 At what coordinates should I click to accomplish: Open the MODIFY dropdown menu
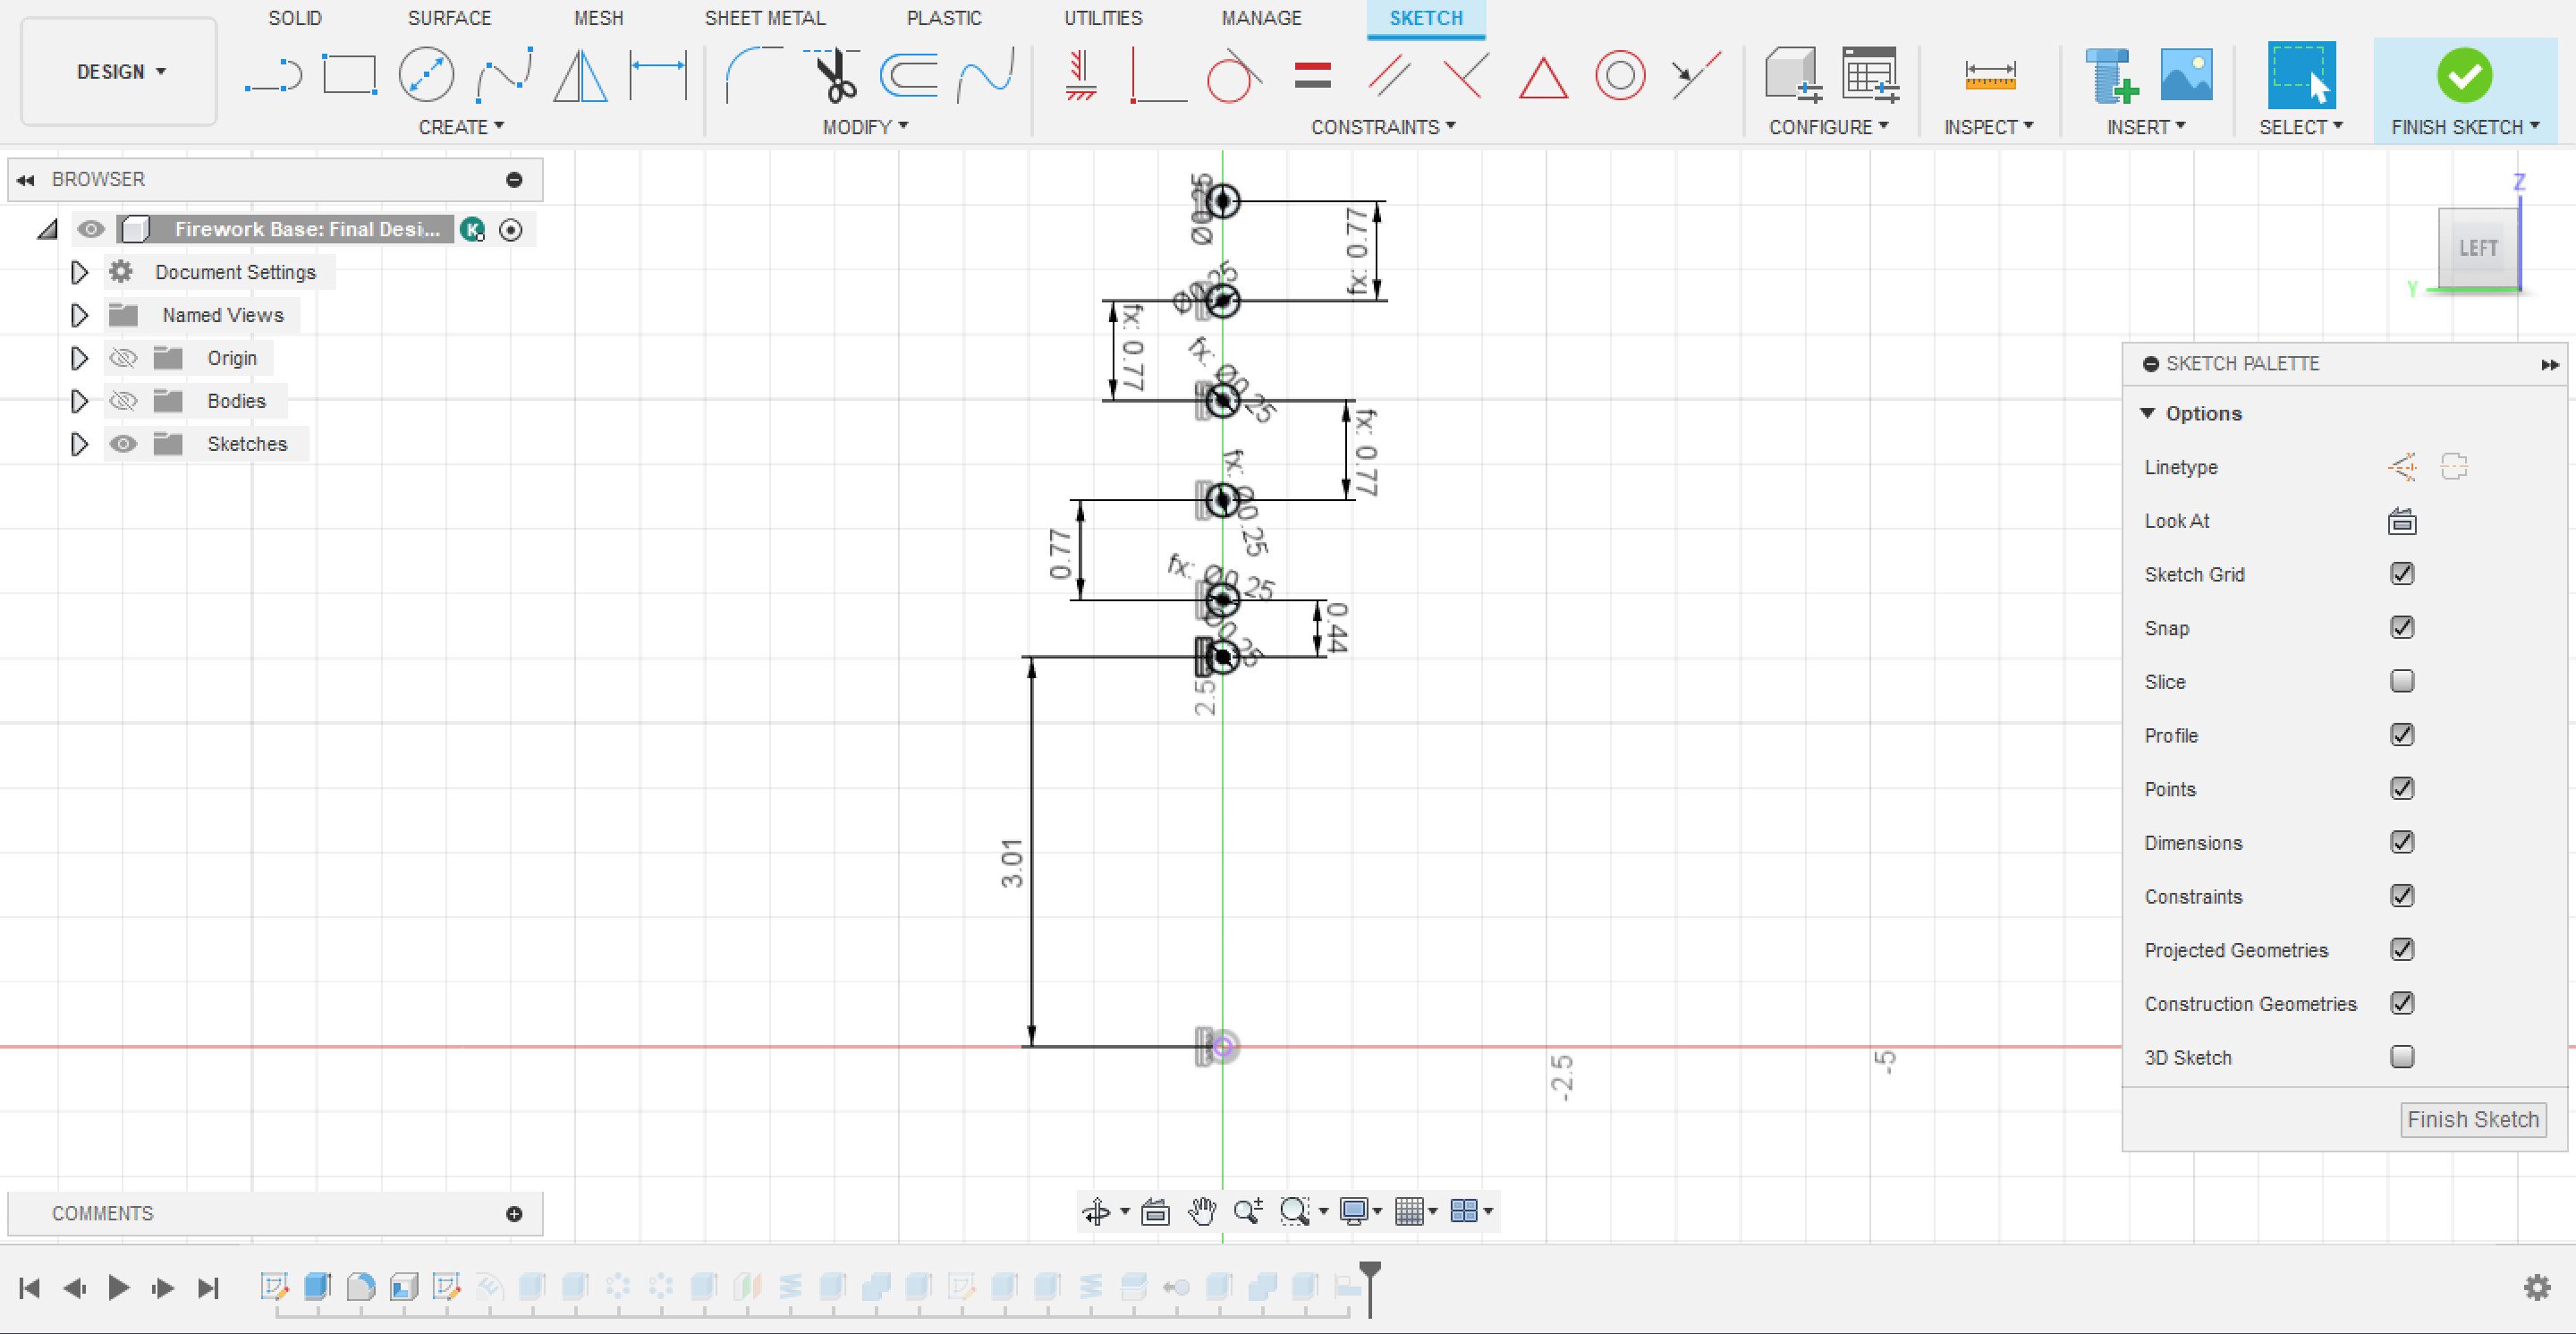point(865,127)
